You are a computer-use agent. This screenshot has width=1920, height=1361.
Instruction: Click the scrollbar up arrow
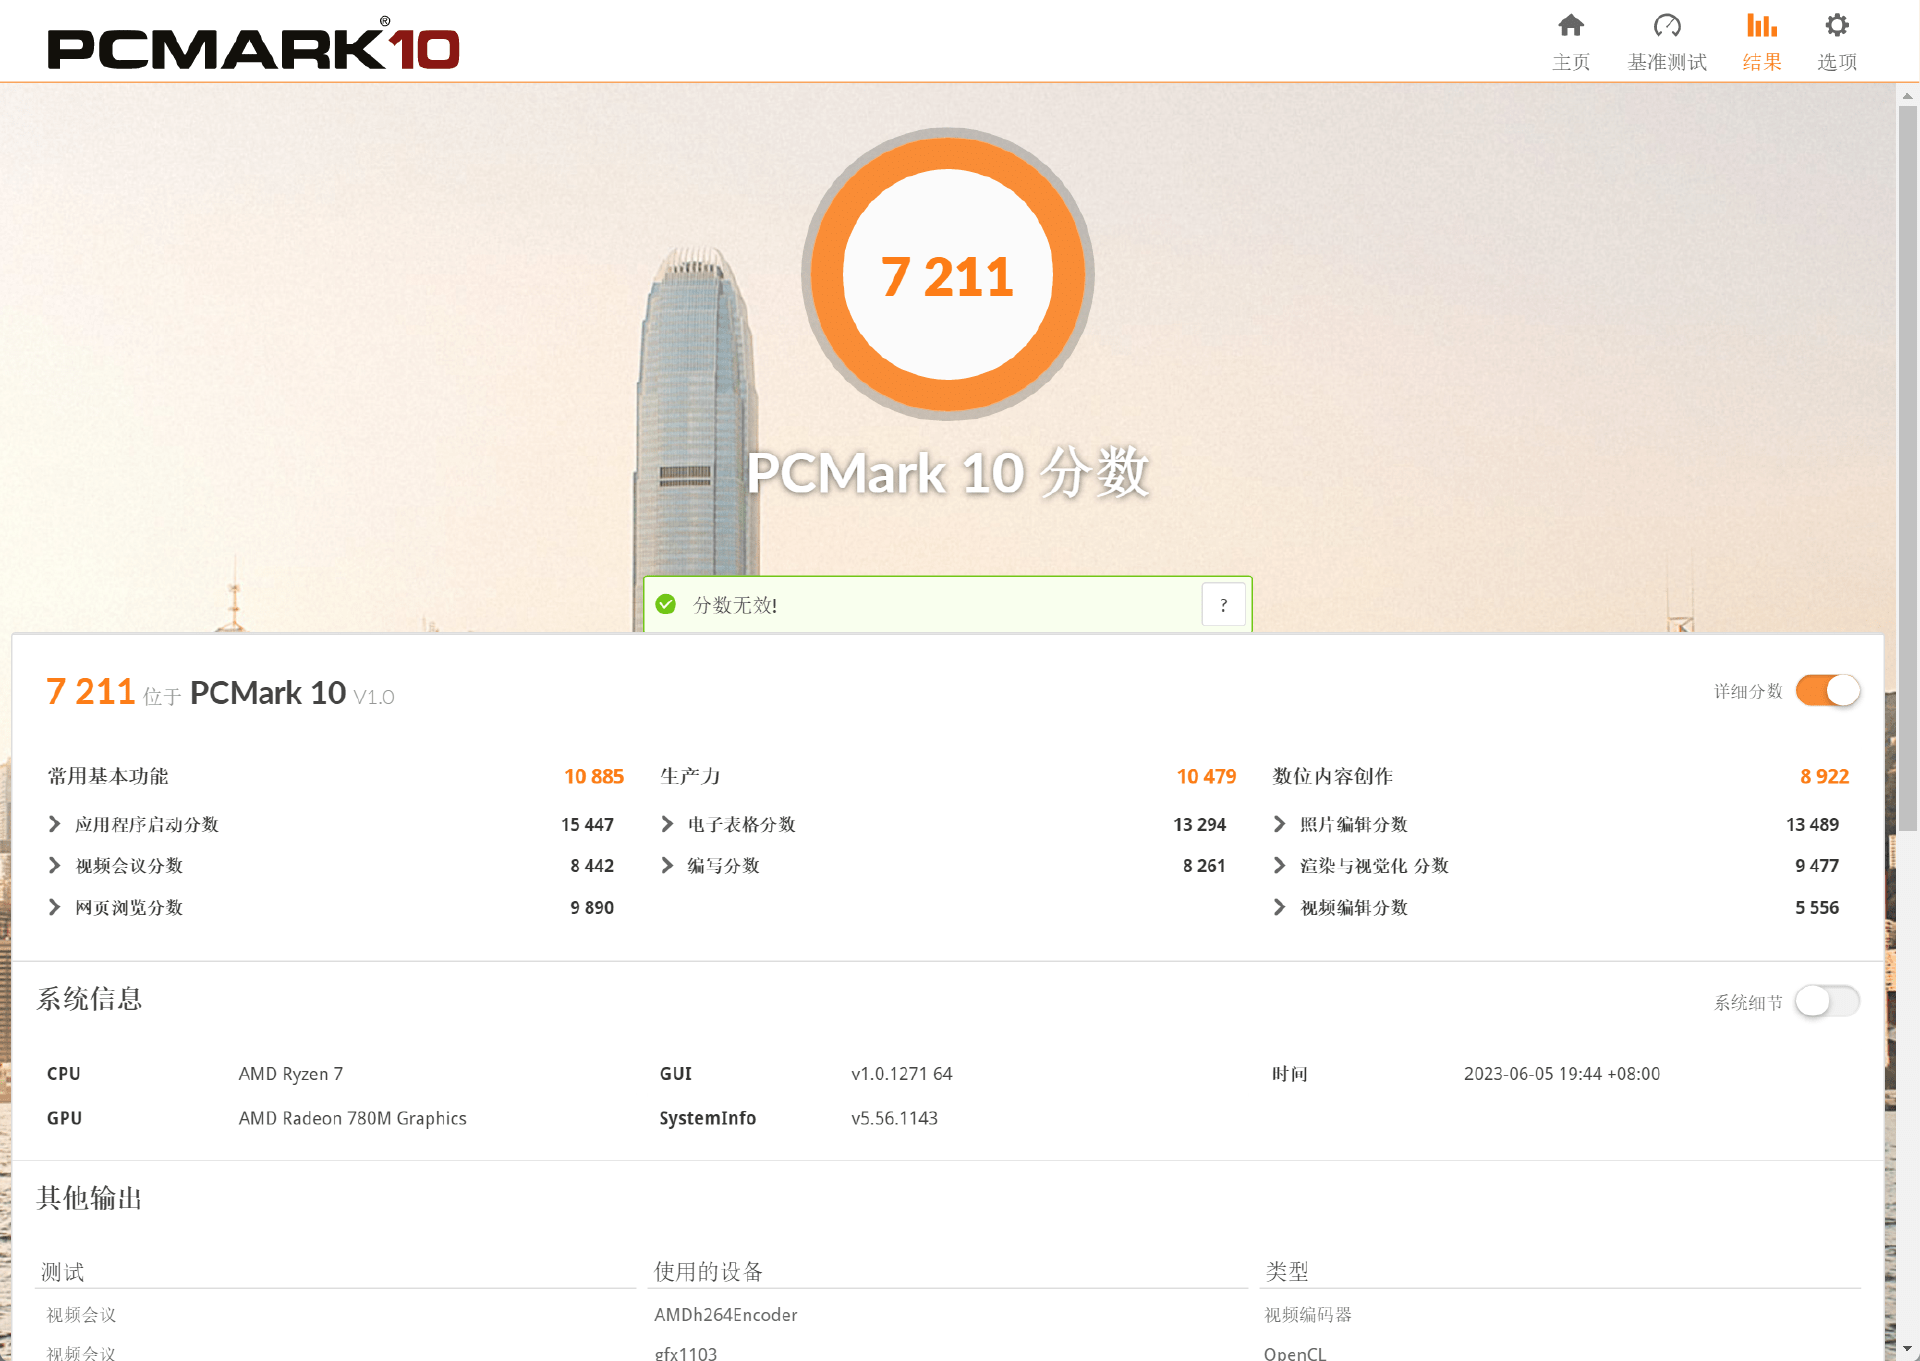(x=1908, y=96)
